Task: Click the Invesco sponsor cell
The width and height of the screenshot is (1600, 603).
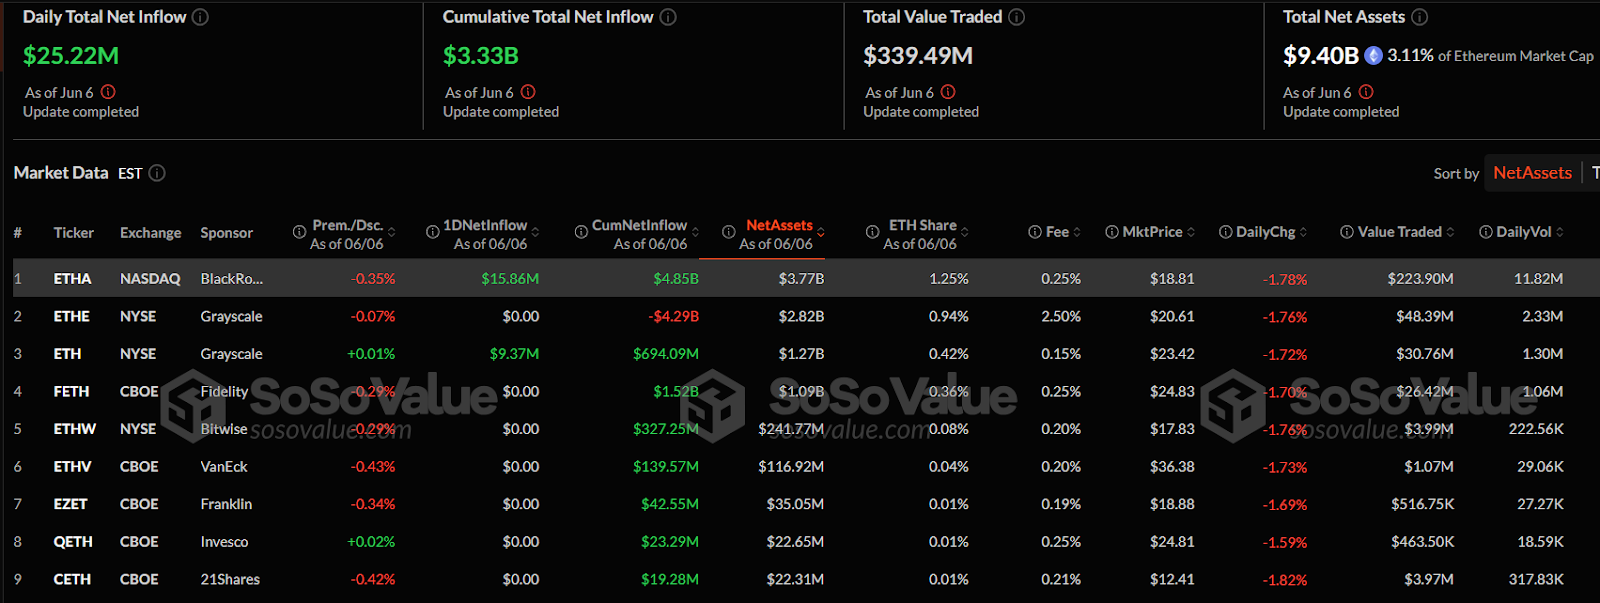Action: pyautogui.click(x=224, y=542)
